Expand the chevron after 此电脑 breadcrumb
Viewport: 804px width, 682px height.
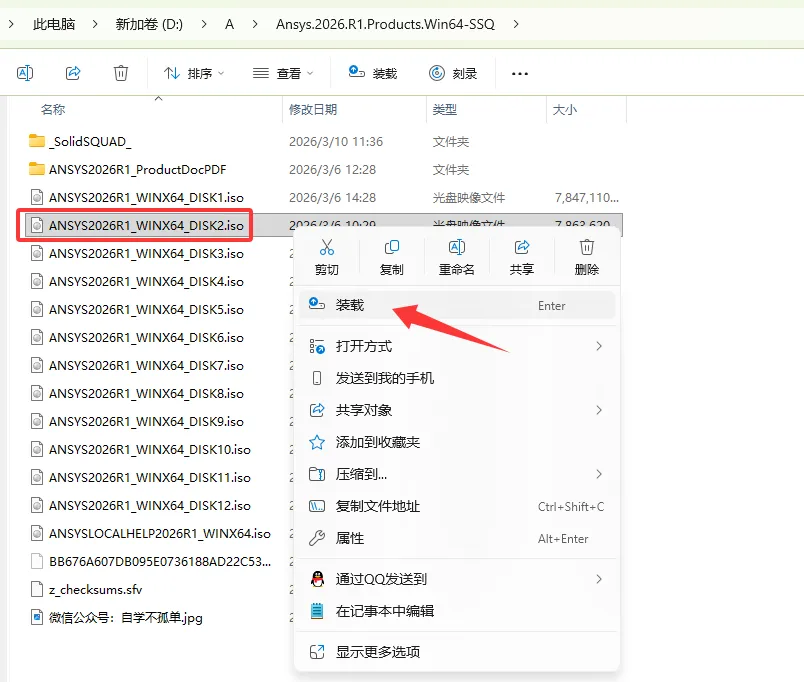click(x=95, y=24)
